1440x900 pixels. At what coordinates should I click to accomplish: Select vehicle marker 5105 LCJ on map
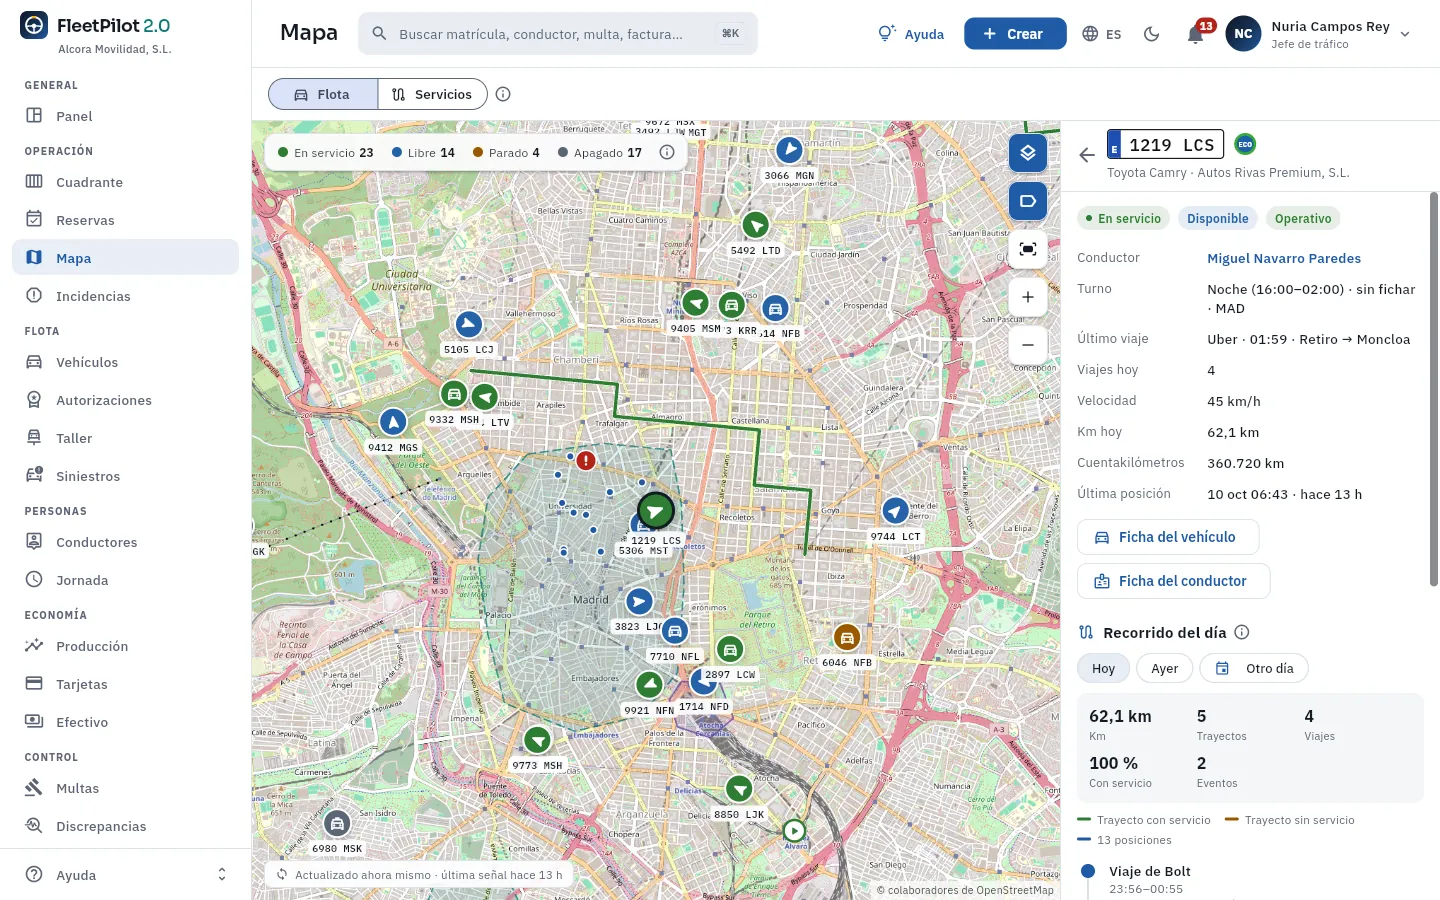coord(468,324)
